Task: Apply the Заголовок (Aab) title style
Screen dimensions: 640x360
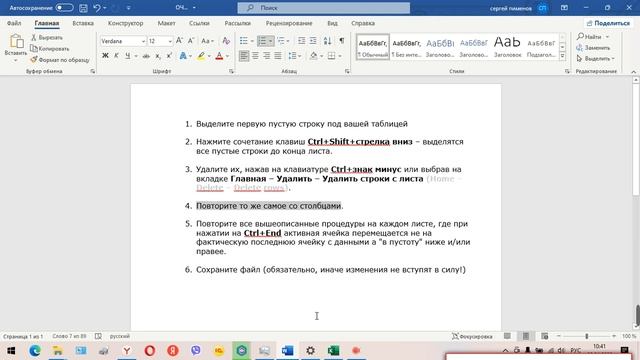Action: tap(507, 47)
